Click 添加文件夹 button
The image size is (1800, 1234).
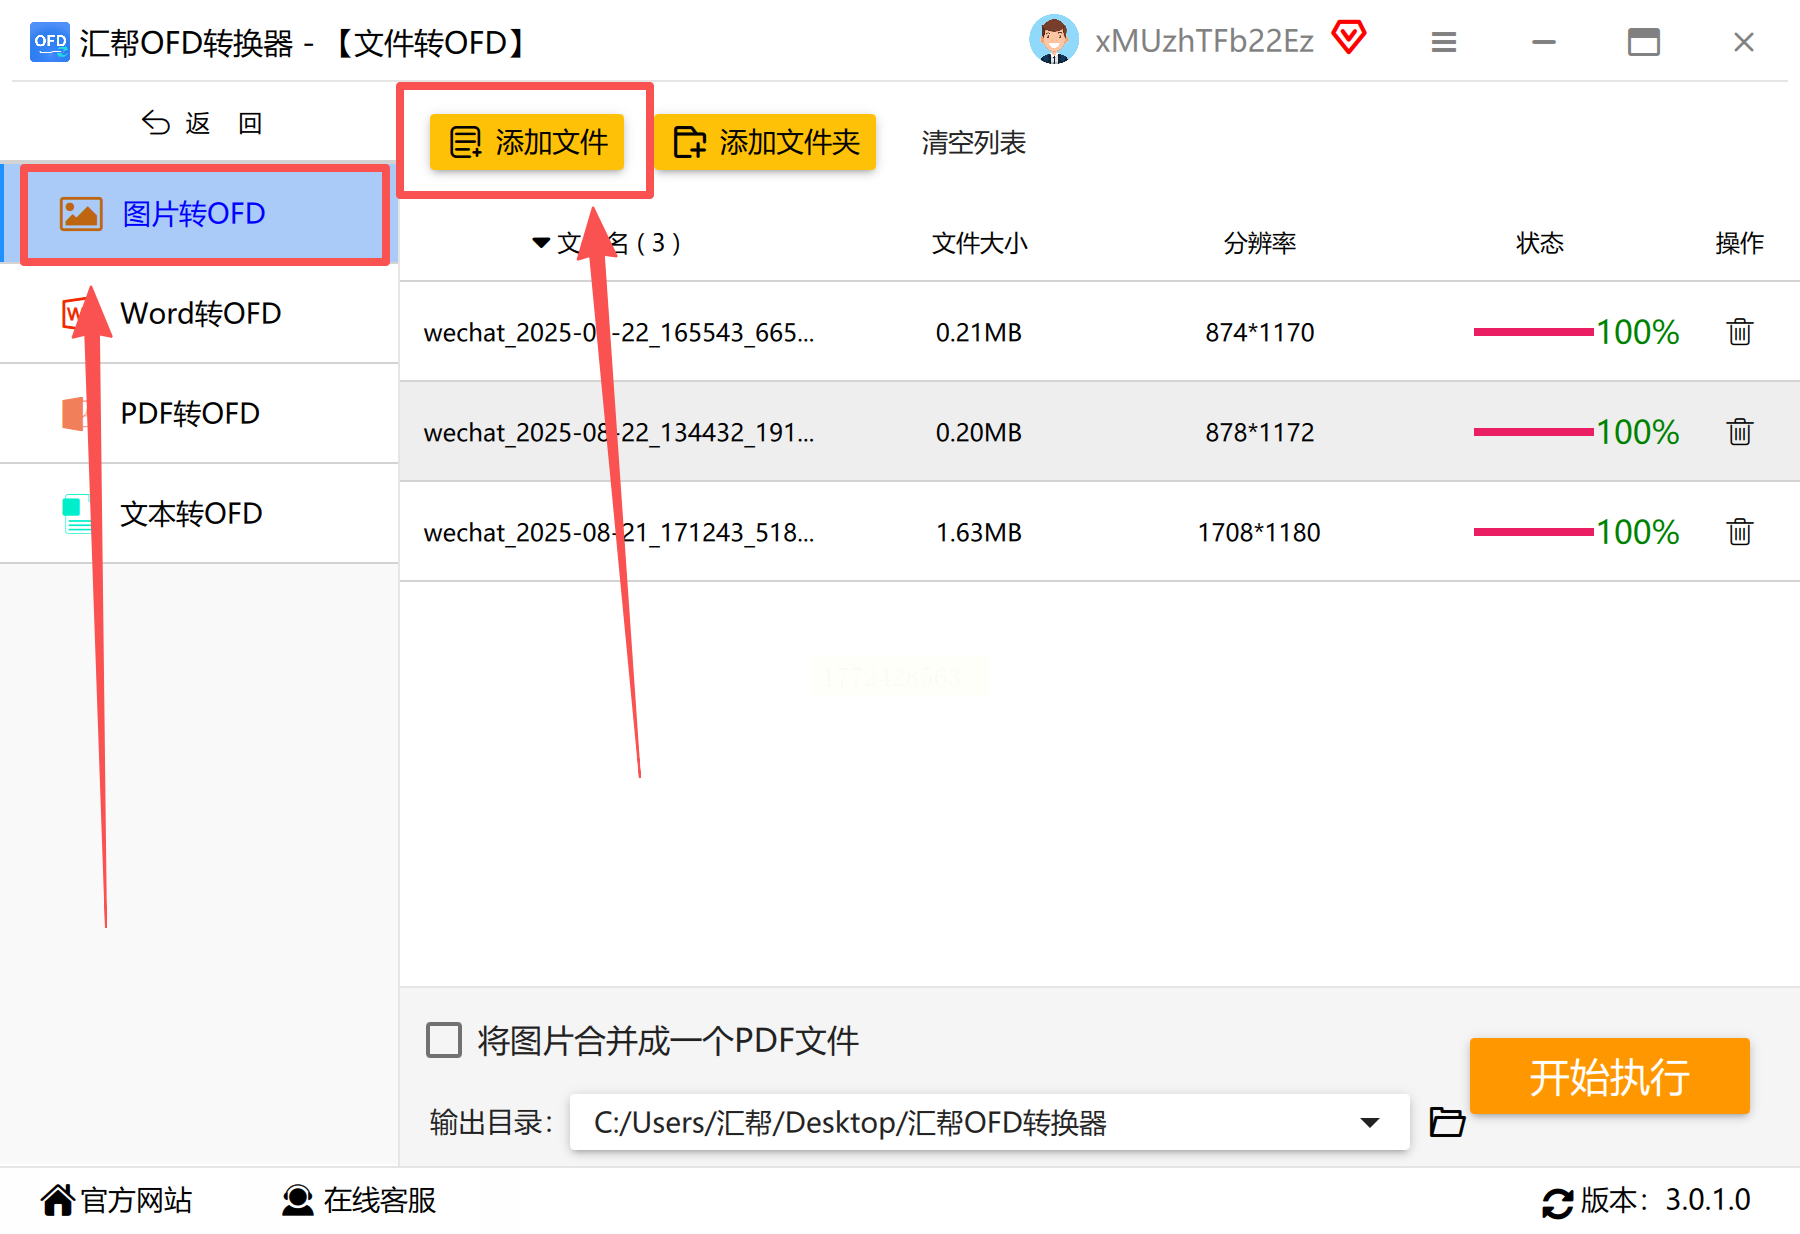click(766, 142)
